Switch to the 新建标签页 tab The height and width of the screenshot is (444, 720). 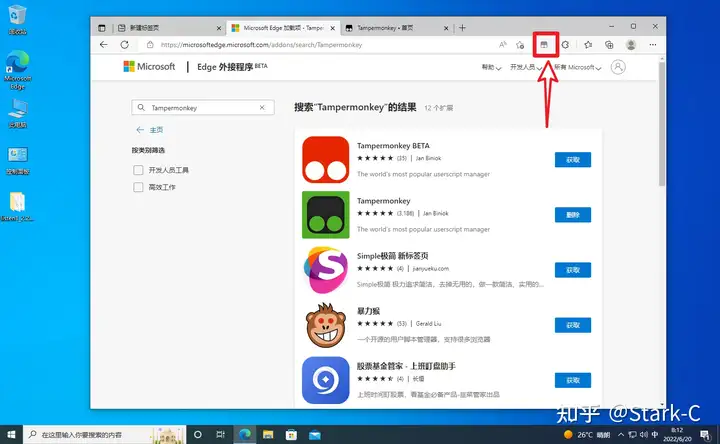(170, 28)
